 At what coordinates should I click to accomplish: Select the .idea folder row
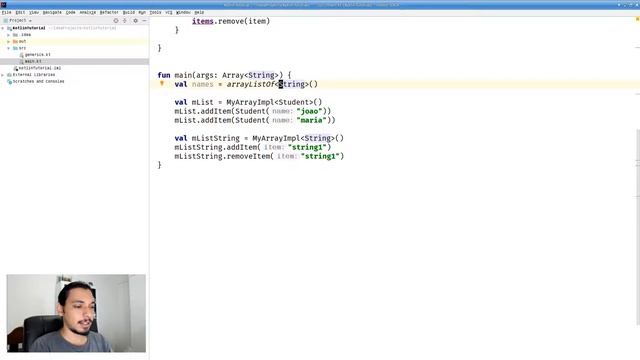(x=74, y=35)
